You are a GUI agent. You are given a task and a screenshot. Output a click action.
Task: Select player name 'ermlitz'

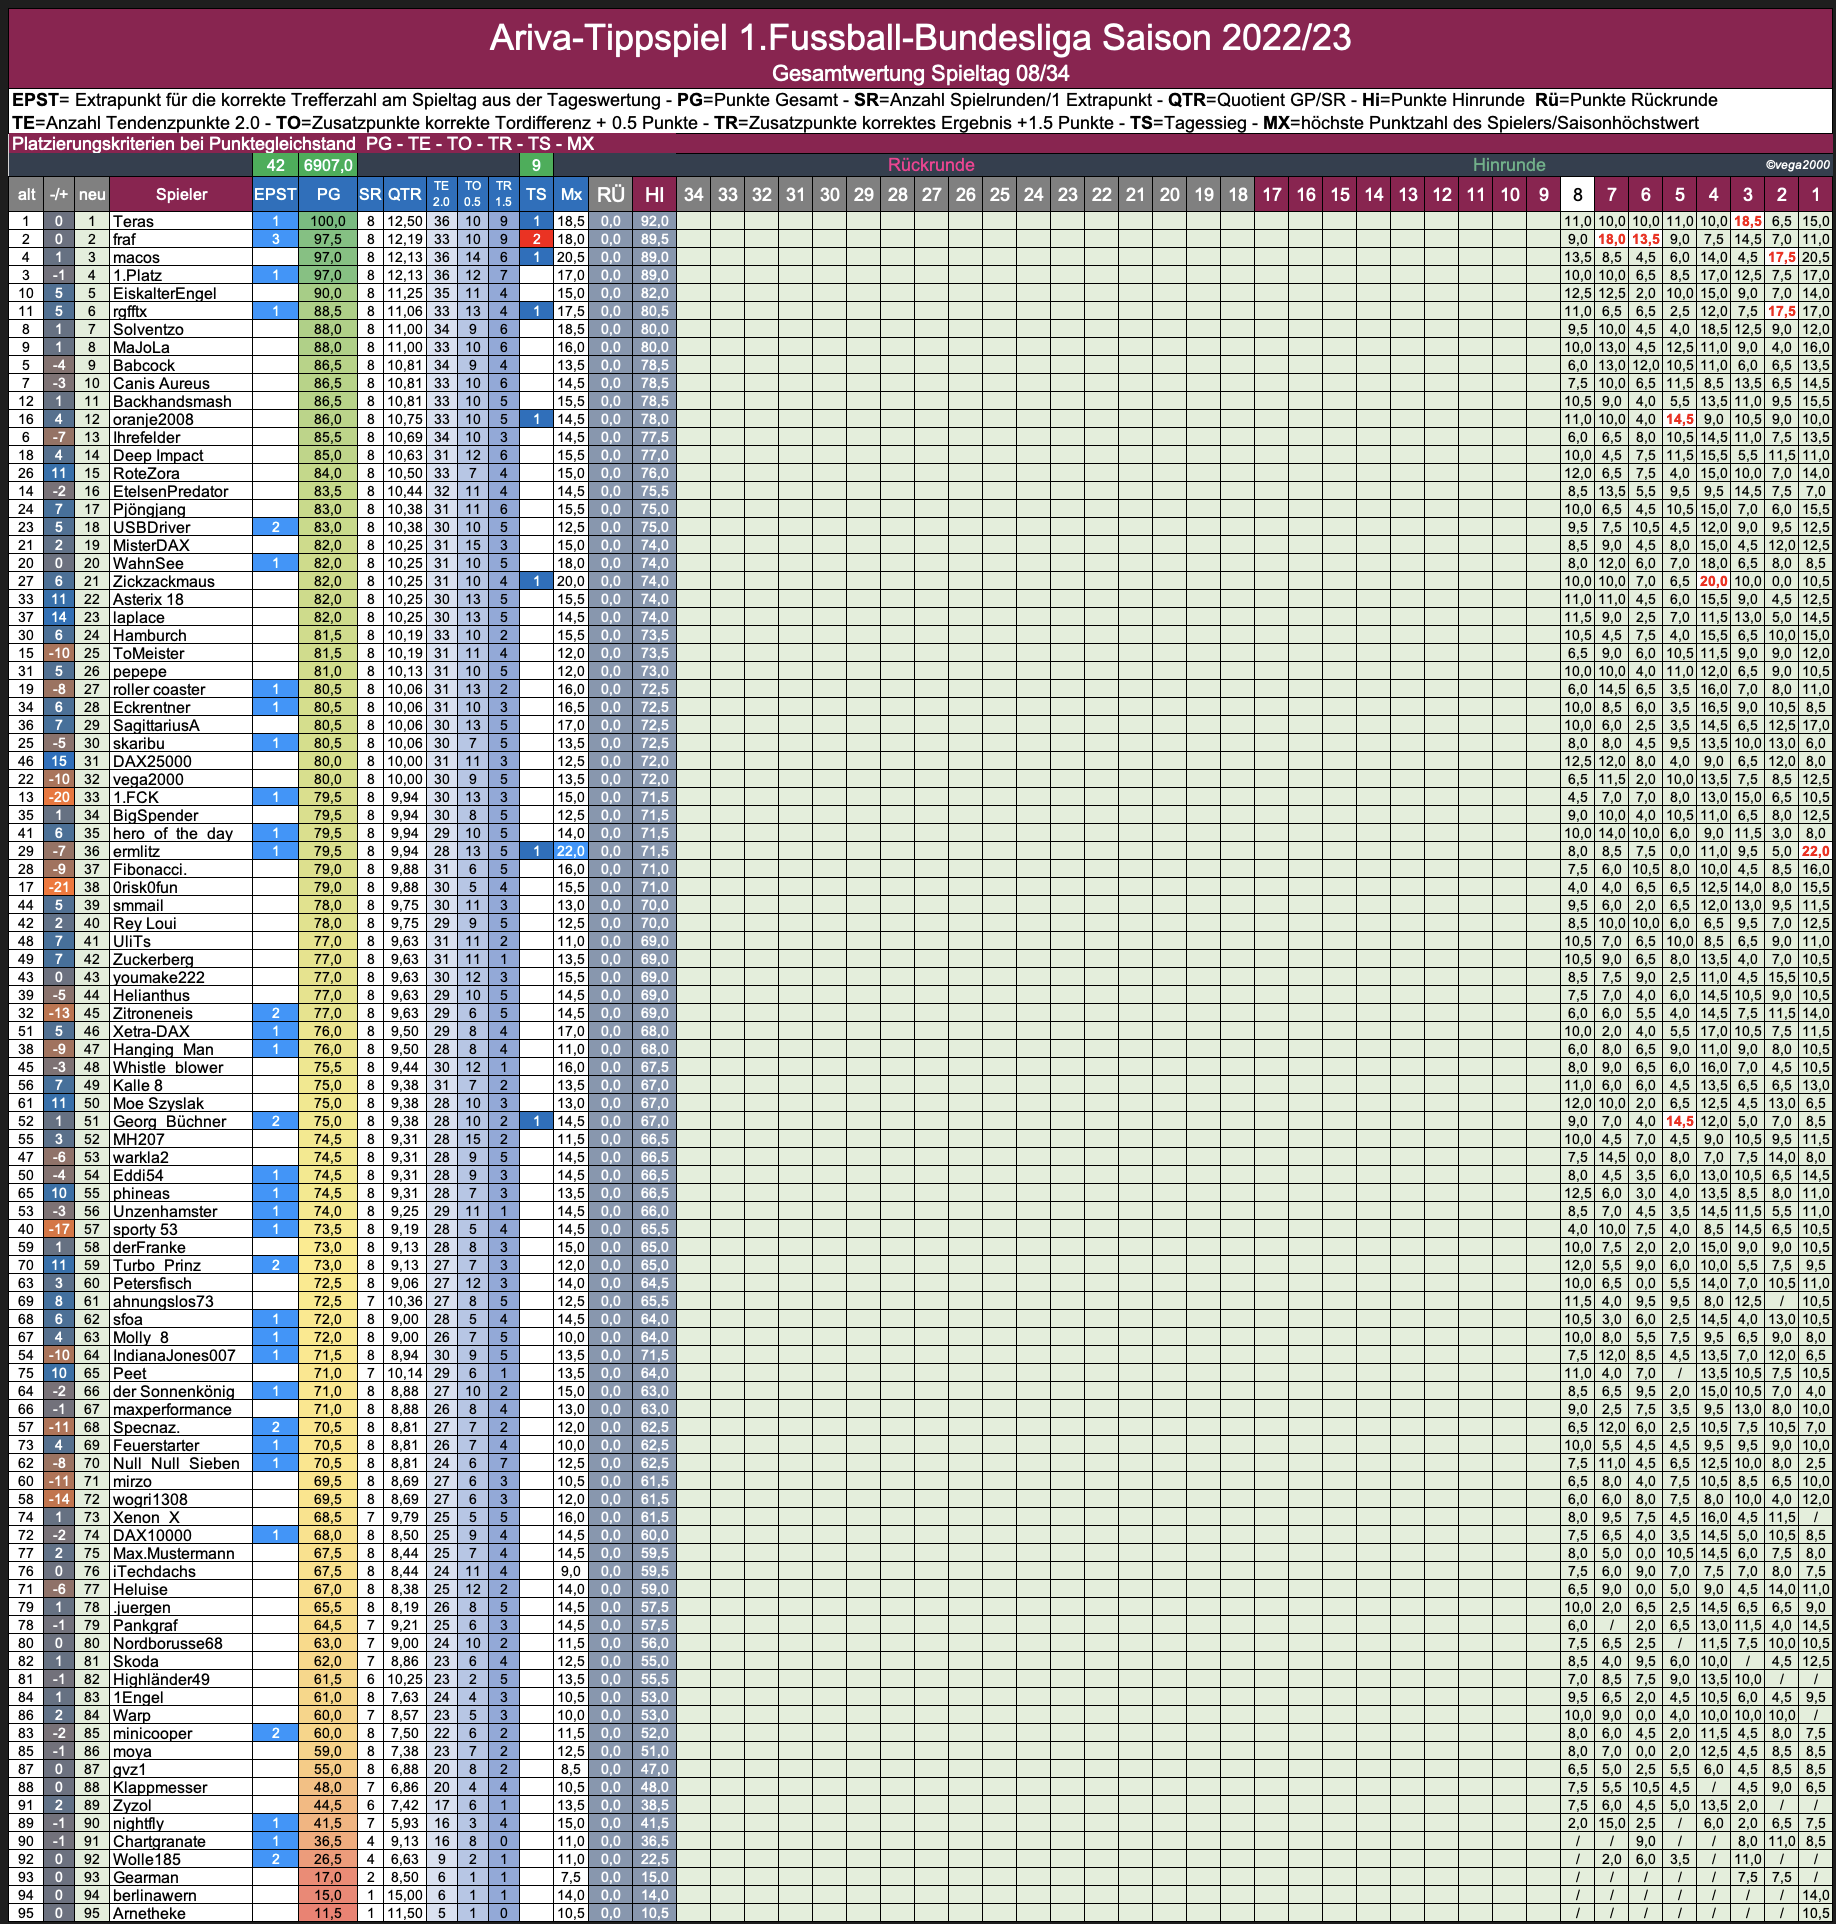[x=136, y=851]
